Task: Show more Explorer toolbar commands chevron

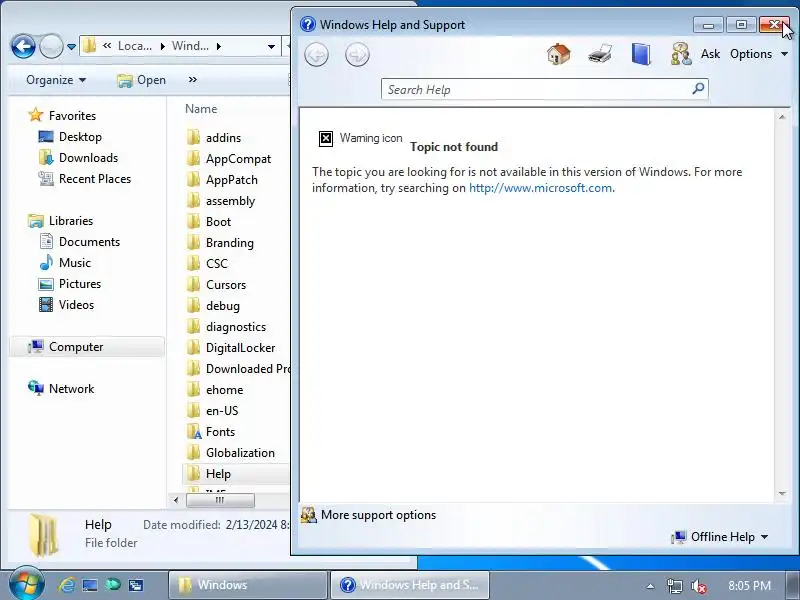Action: coord(192,80)
